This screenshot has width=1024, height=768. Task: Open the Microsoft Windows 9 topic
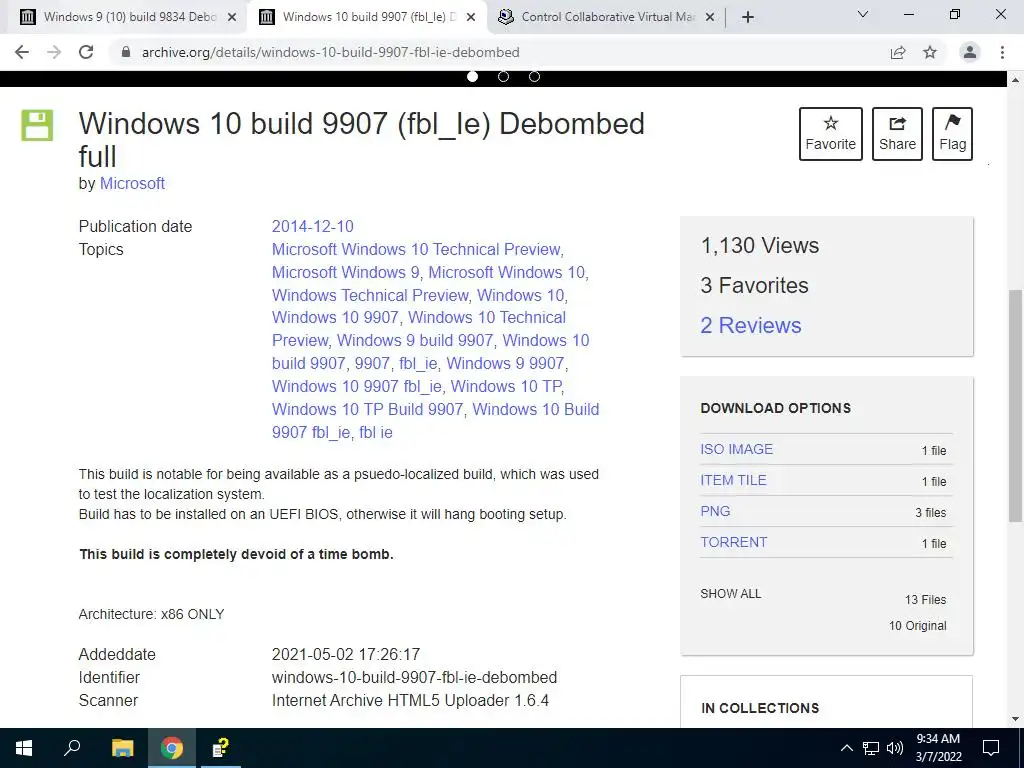click(345, 272)
